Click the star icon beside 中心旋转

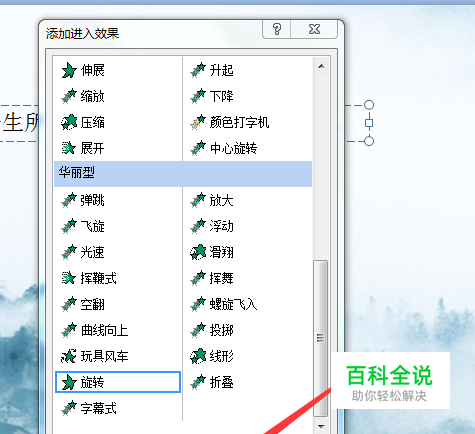tap(198, 148)
